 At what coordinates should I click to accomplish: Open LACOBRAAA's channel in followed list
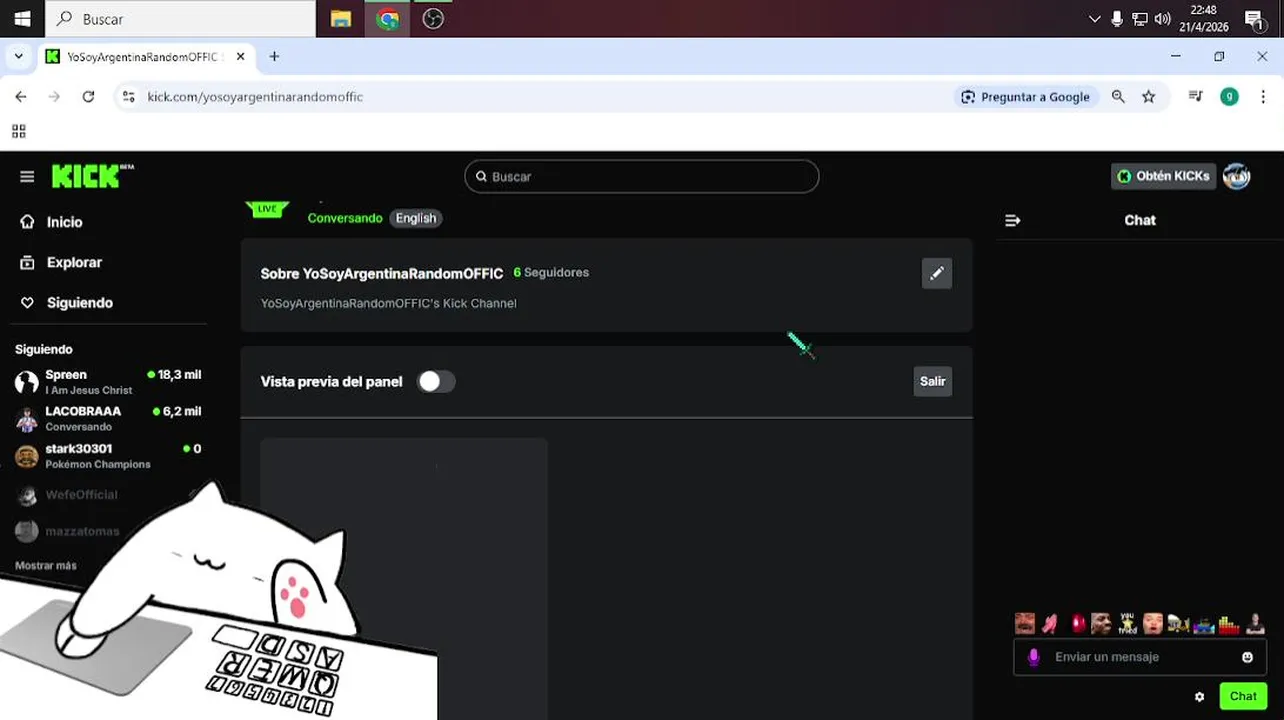pos(108,418)
